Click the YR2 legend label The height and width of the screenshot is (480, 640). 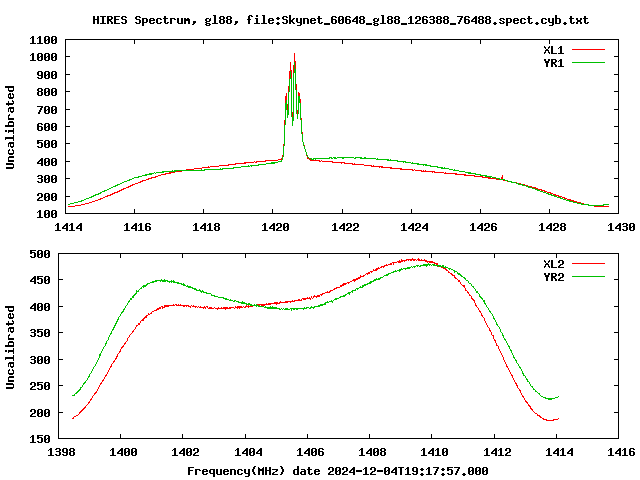pos(553,277)
